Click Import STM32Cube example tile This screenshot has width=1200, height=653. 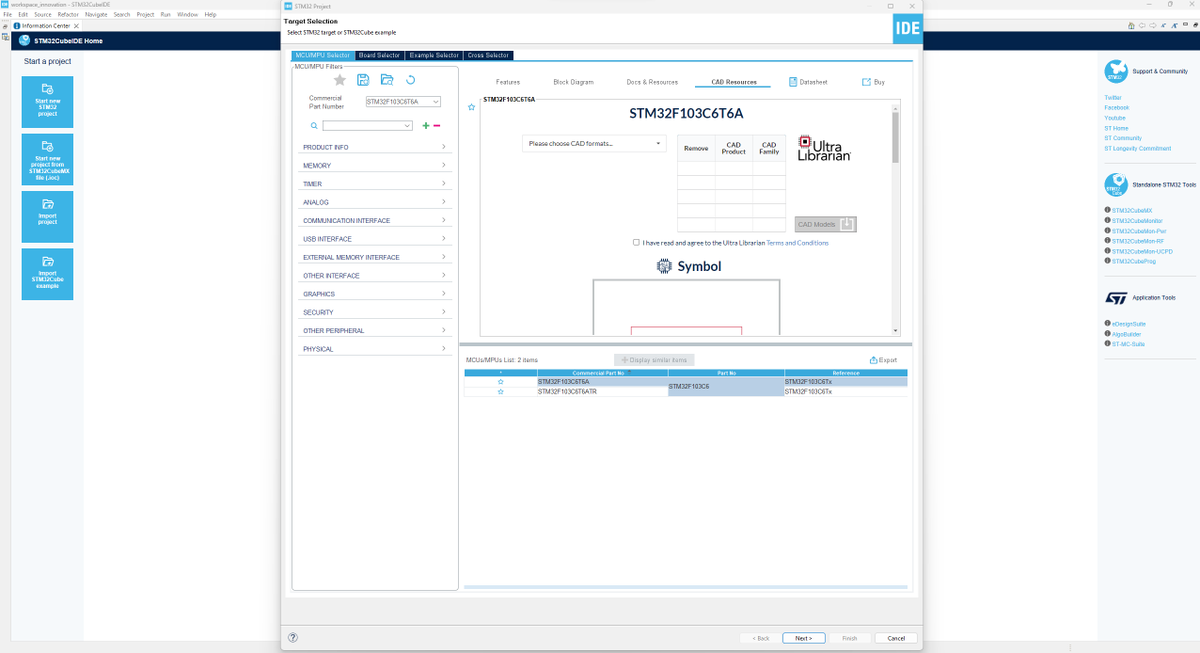[x=47, y=273]
